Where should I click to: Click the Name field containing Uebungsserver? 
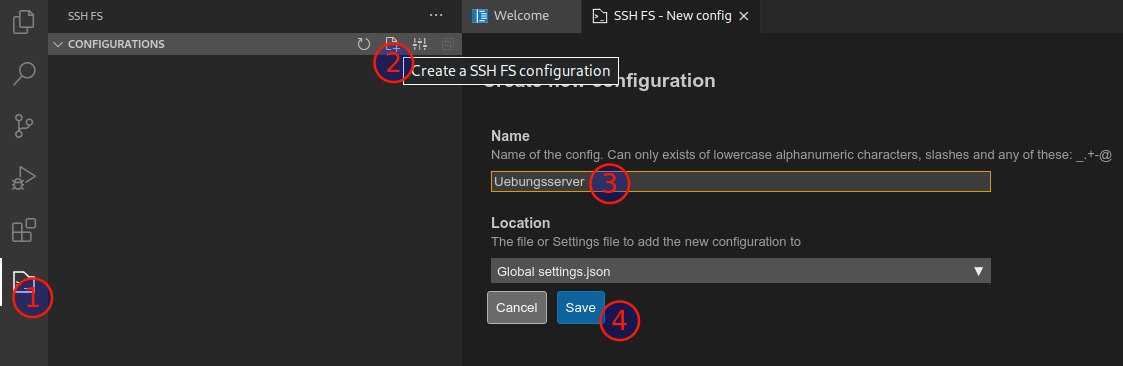click(x=741, y=181)
